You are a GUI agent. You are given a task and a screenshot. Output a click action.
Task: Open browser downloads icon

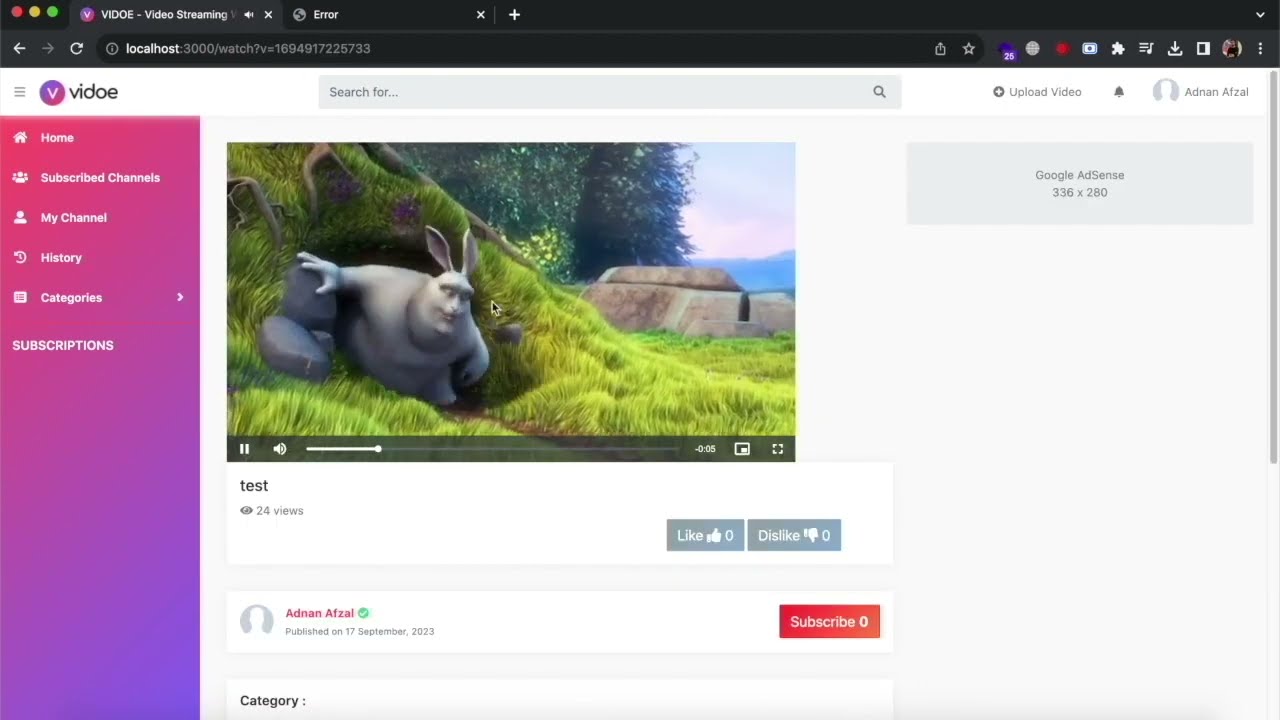tap(1175, 48)
